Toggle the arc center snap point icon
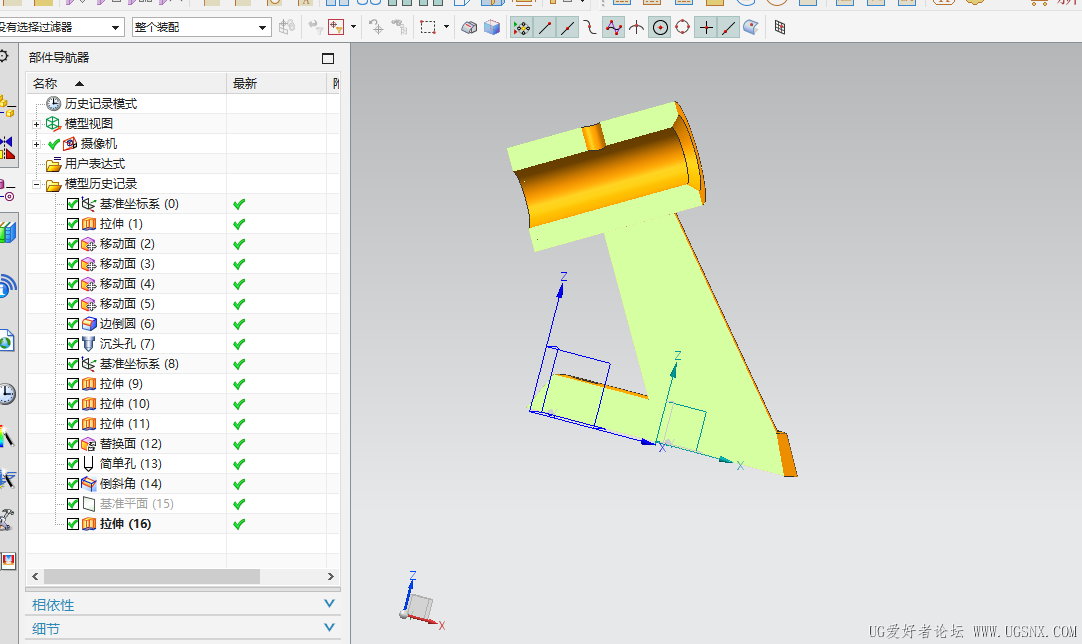The height and width of the screenshot is (644, 1082). pos(660,28)
